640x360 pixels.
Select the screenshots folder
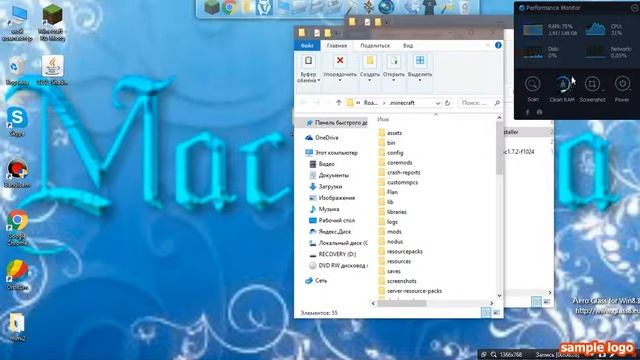coord(398,281)
